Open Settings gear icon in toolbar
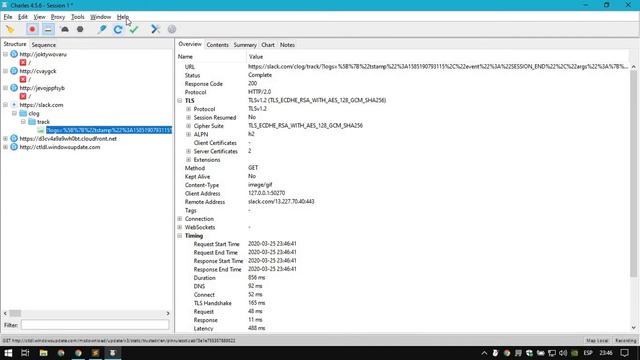 pyautogui.click(x=172, y=29)
